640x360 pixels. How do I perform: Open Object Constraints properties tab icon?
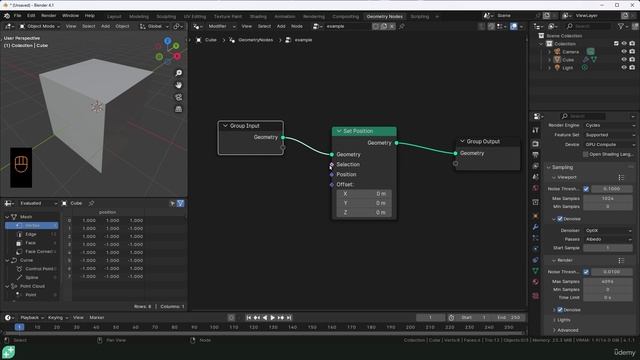pyautogui.click(x=536, y=260)
